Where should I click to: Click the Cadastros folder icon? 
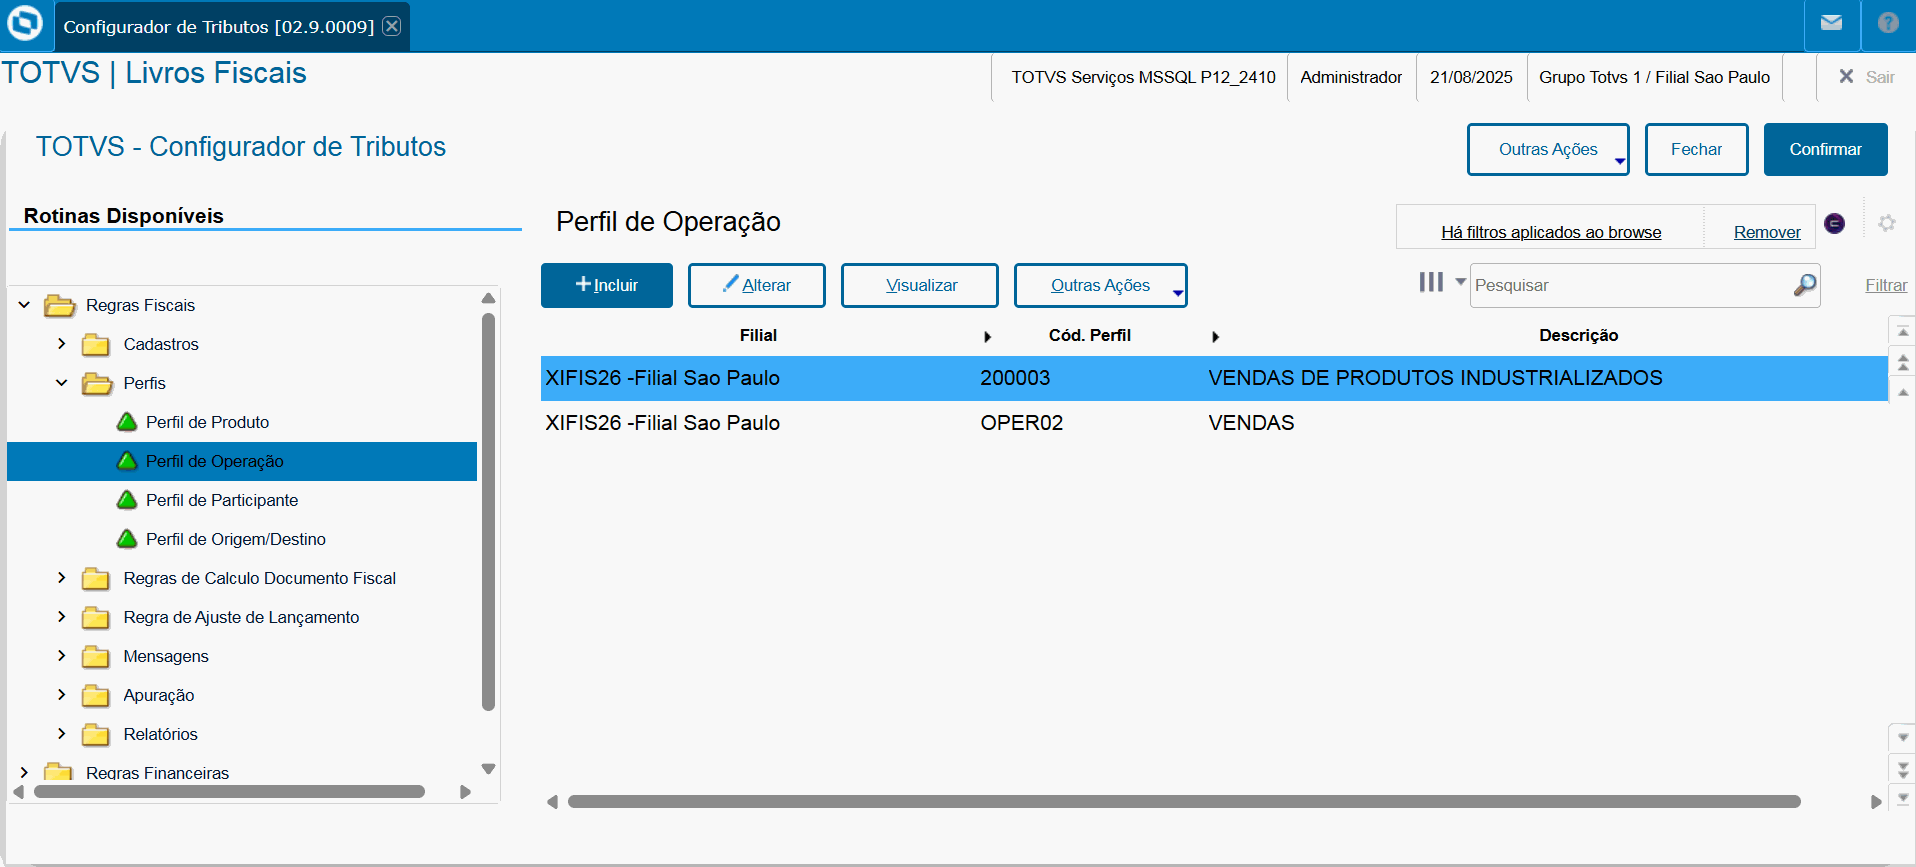[x=96, y=345]
